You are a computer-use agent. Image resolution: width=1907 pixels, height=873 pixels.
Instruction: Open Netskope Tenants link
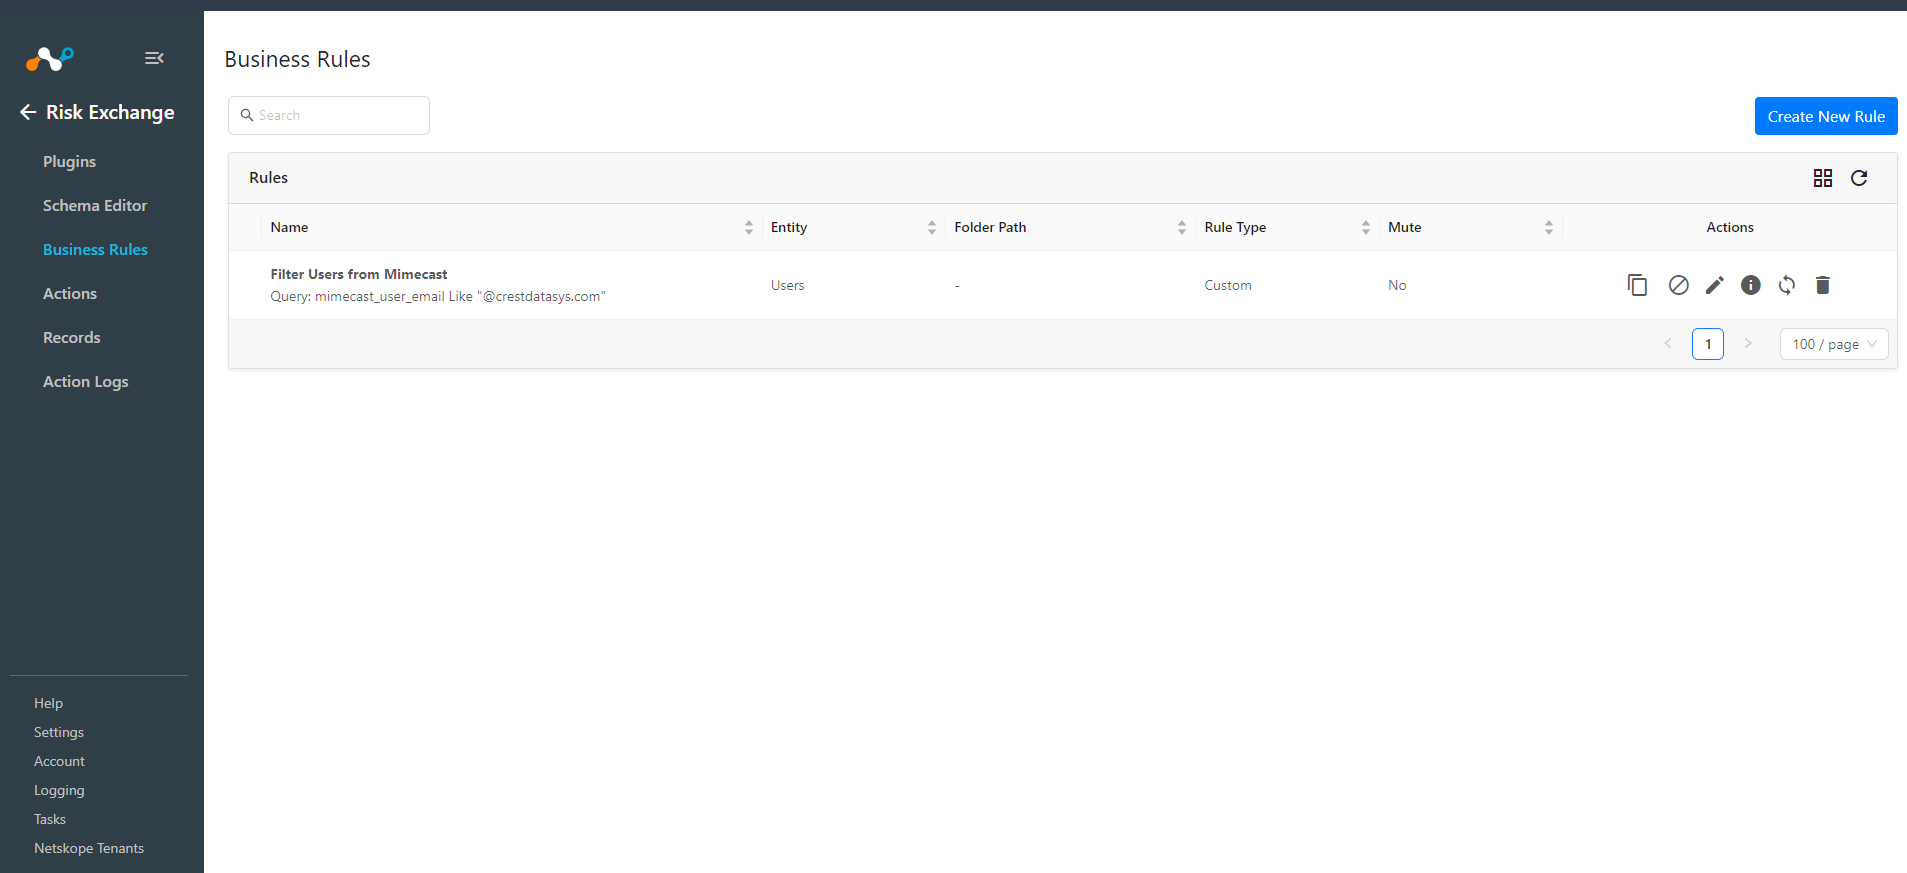[x=89, y=848]
